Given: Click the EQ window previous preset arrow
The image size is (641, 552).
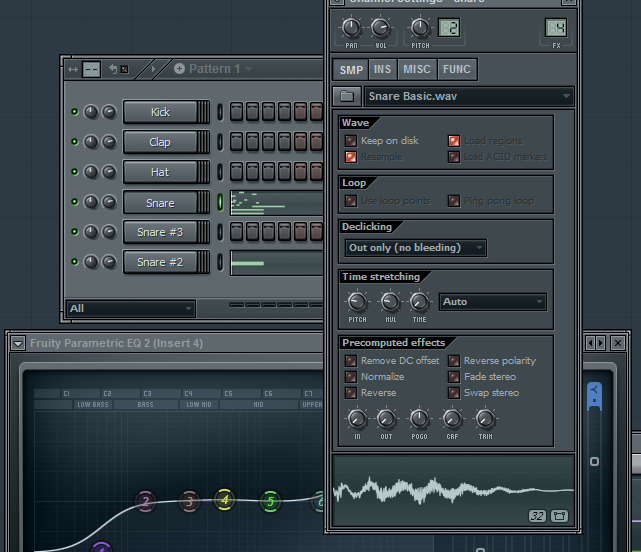Looking at the screenshot, I should pyautogui.click(x=590, y=343).
